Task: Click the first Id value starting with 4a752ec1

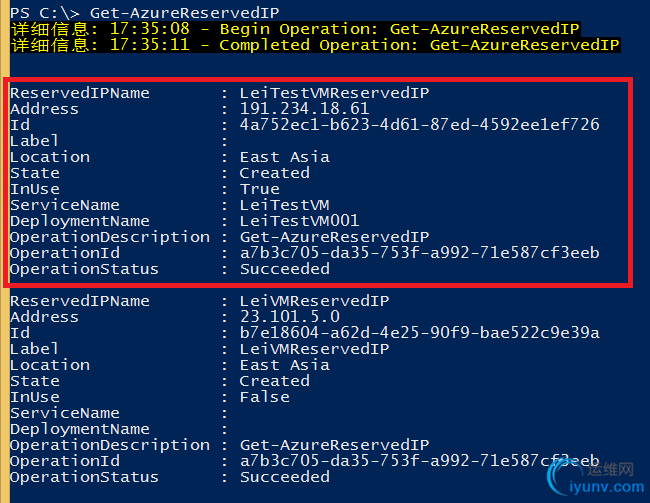Action: coord(419,124)
